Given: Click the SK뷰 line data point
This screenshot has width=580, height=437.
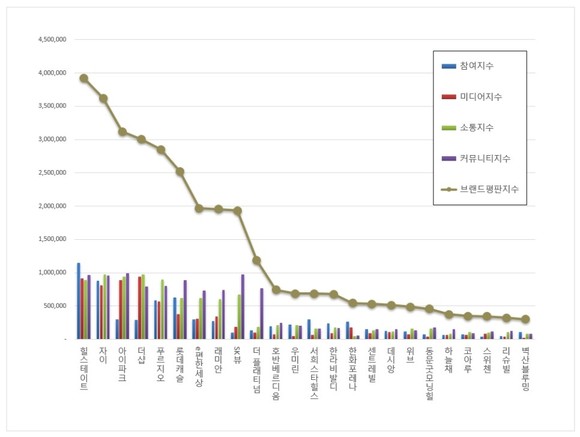Looking at the screenshot, I should [237, 211].
